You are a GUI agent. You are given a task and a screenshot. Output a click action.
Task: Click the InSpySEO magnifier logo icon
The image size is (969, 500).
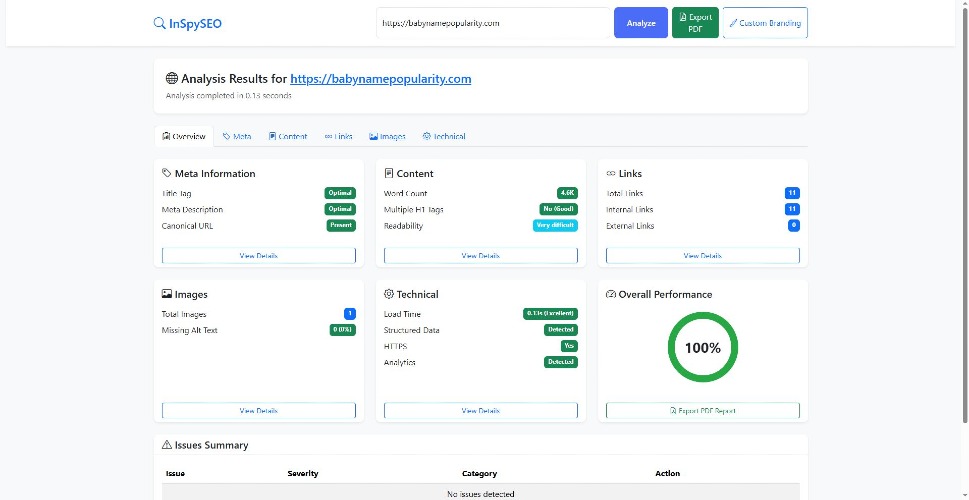(x=159, y=23)
